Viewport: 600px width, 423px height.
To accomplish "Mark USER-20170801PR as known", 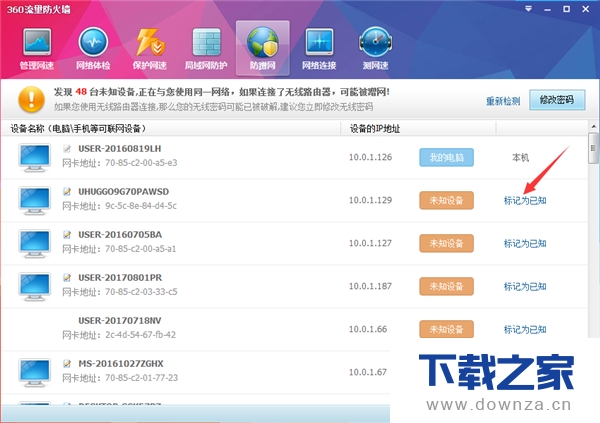I will coord(525,286).
